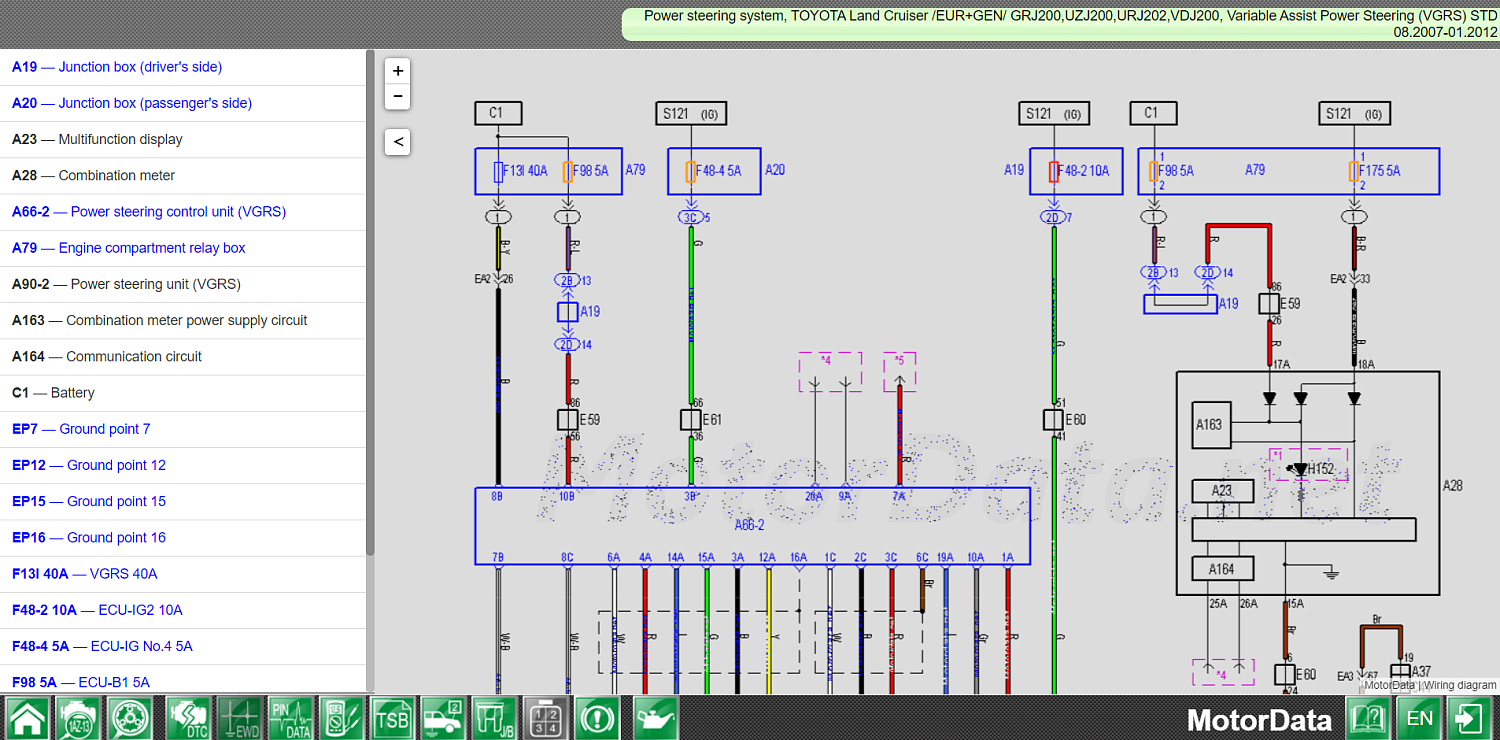Open F13I 40A VGRS 40A link

[85, 574]
